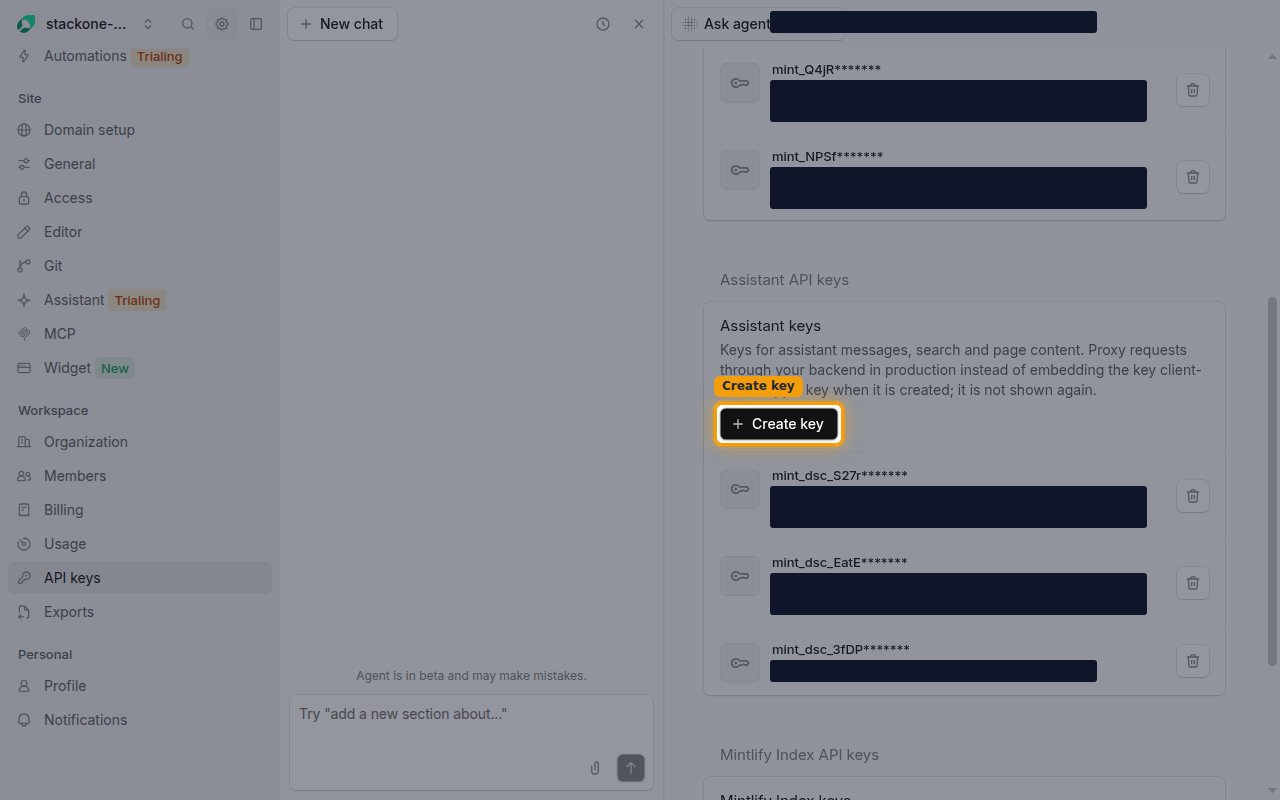This screenshot has width=1280, height=800.
Task: Expand the stackone workspace switcher
Action: pos(86,24)
